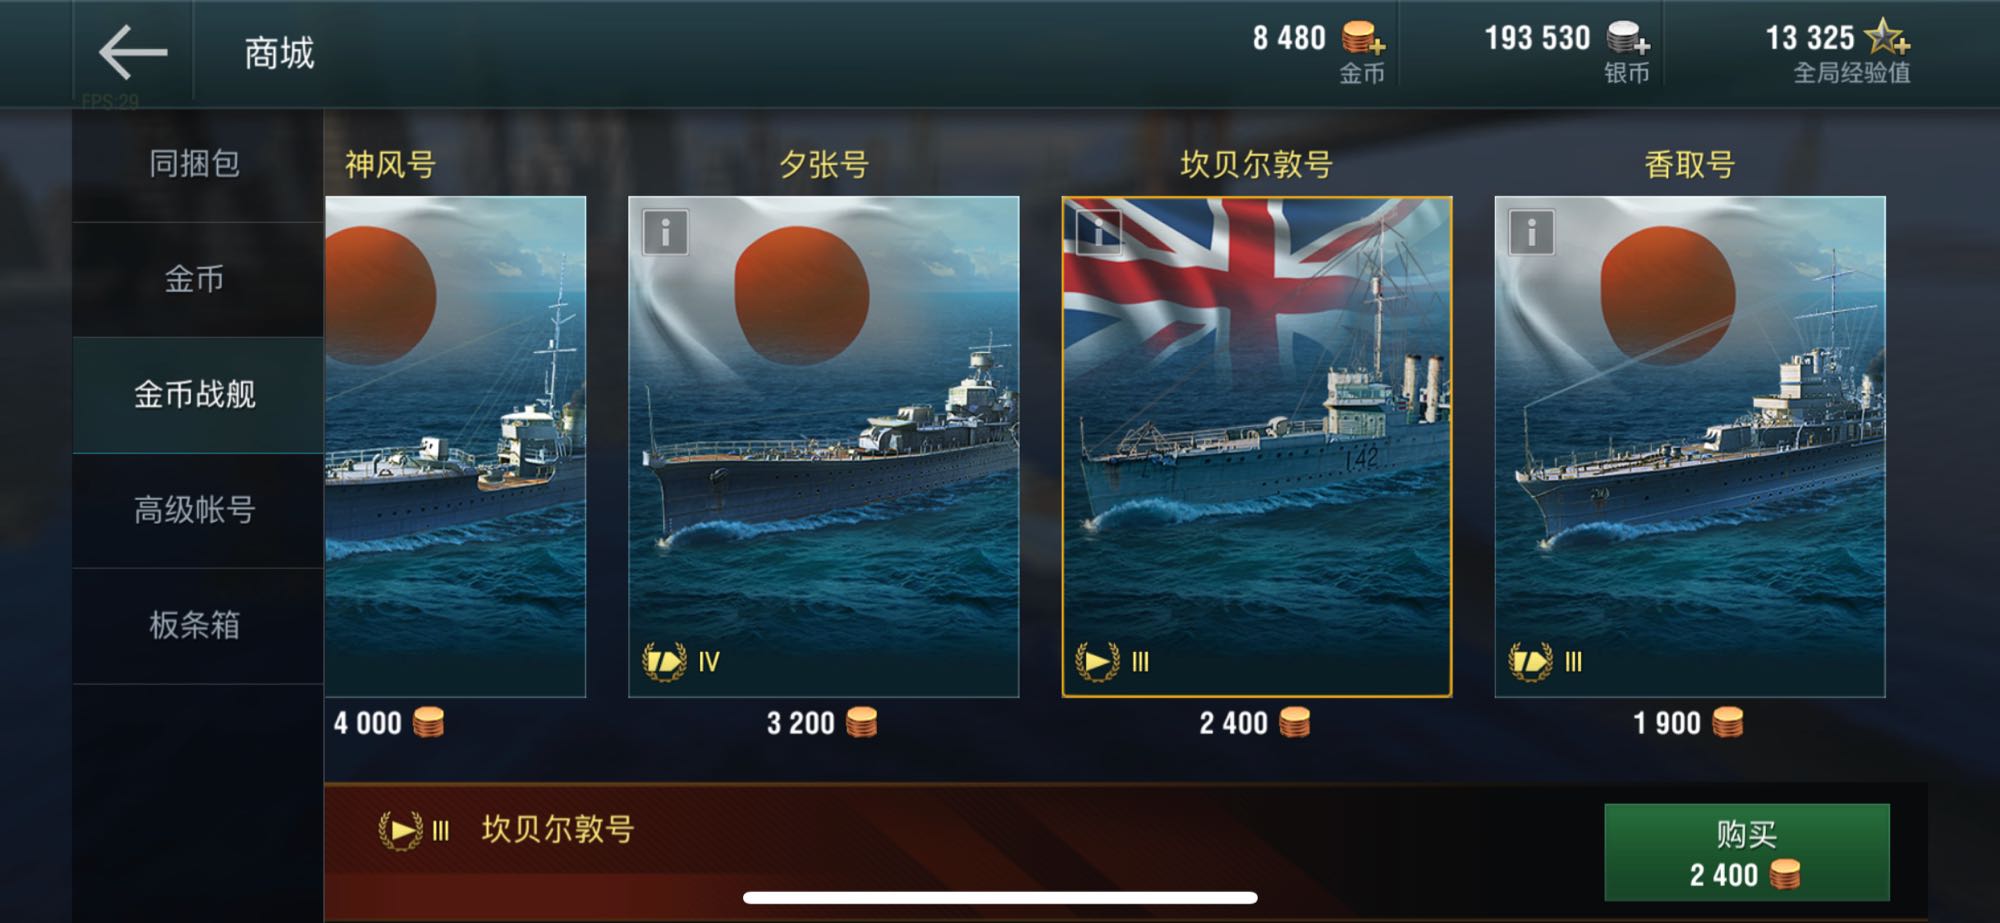Open the 高级帐号 tab
This screenshot has width=2000, height=923.
(197, 510)
